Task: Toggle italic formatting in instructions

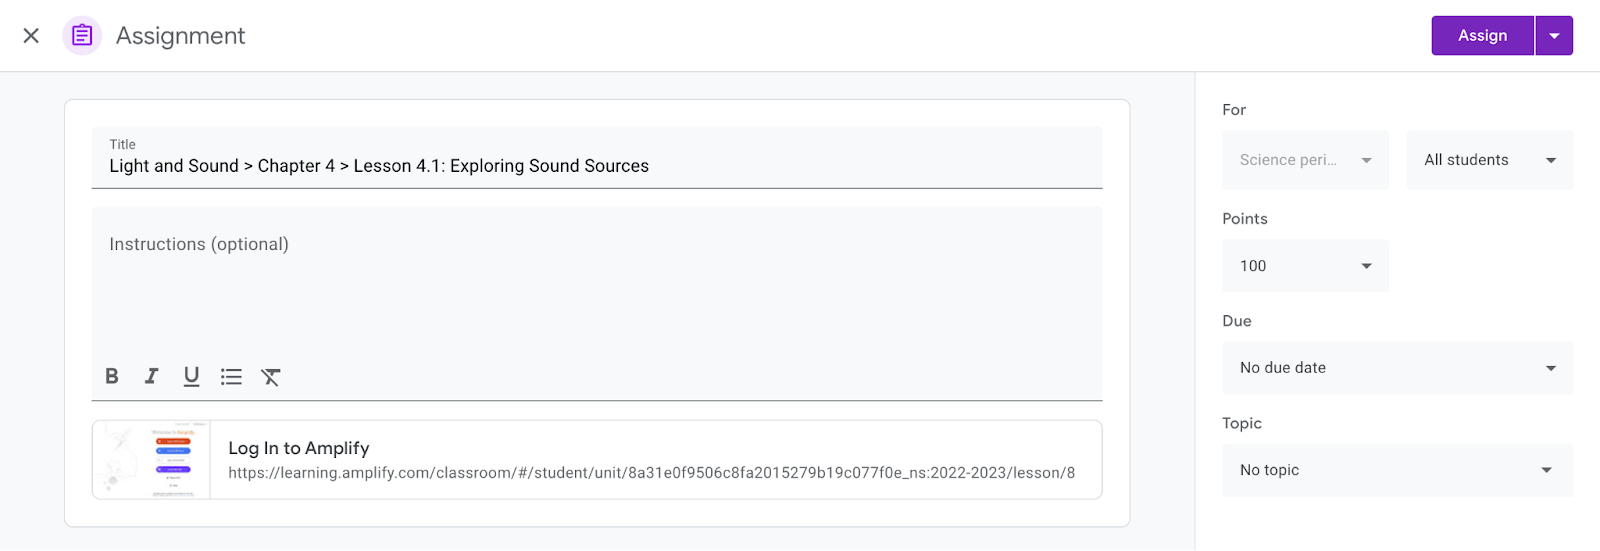Action: click(151, 376)
